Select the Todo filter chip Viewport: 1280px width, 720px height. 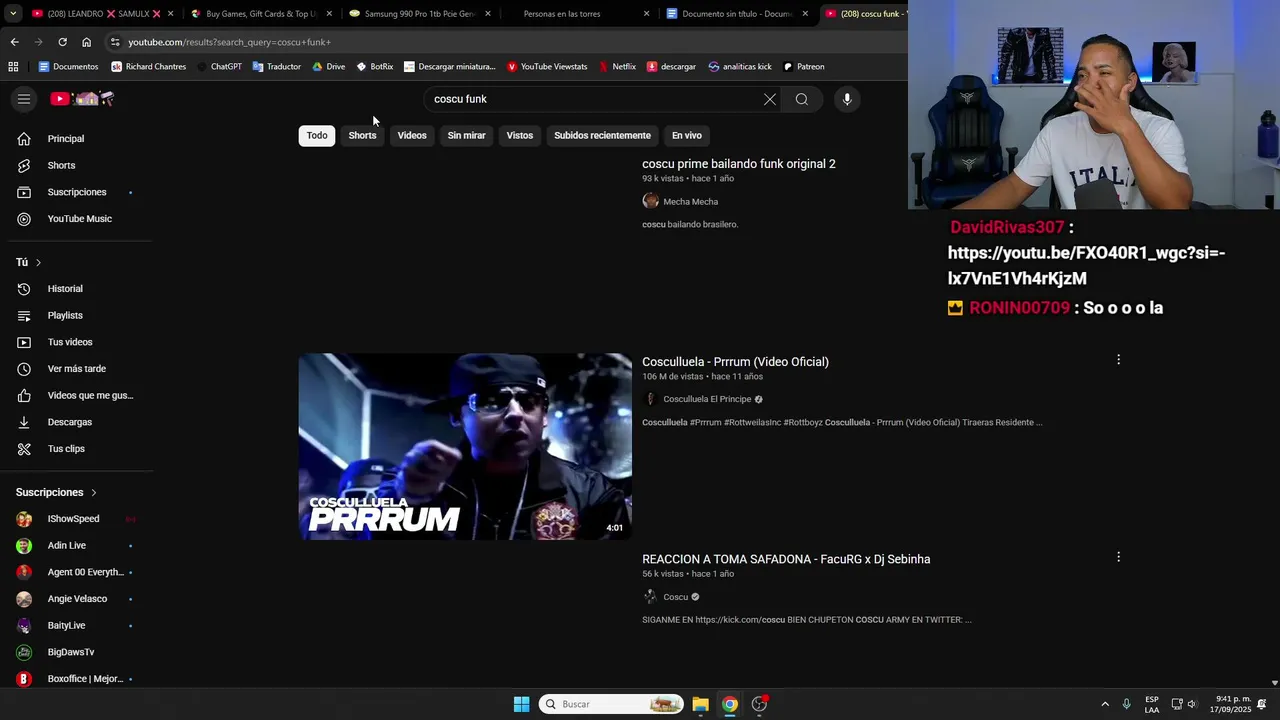click(x=317, y=135)
